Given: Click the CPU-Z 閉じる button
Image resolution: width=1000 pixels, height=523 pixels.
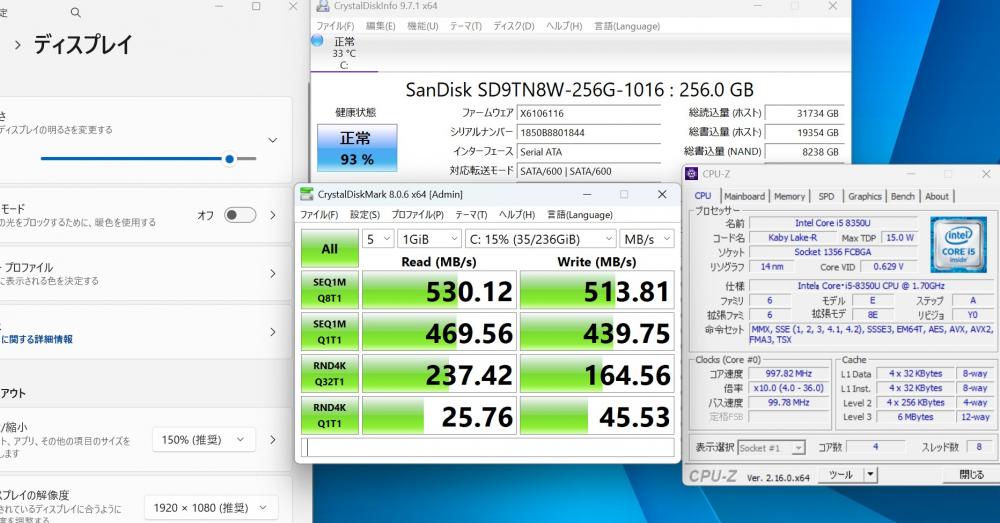Looking at the screenshot, I should pyautogui.click(x=971, y=475).
